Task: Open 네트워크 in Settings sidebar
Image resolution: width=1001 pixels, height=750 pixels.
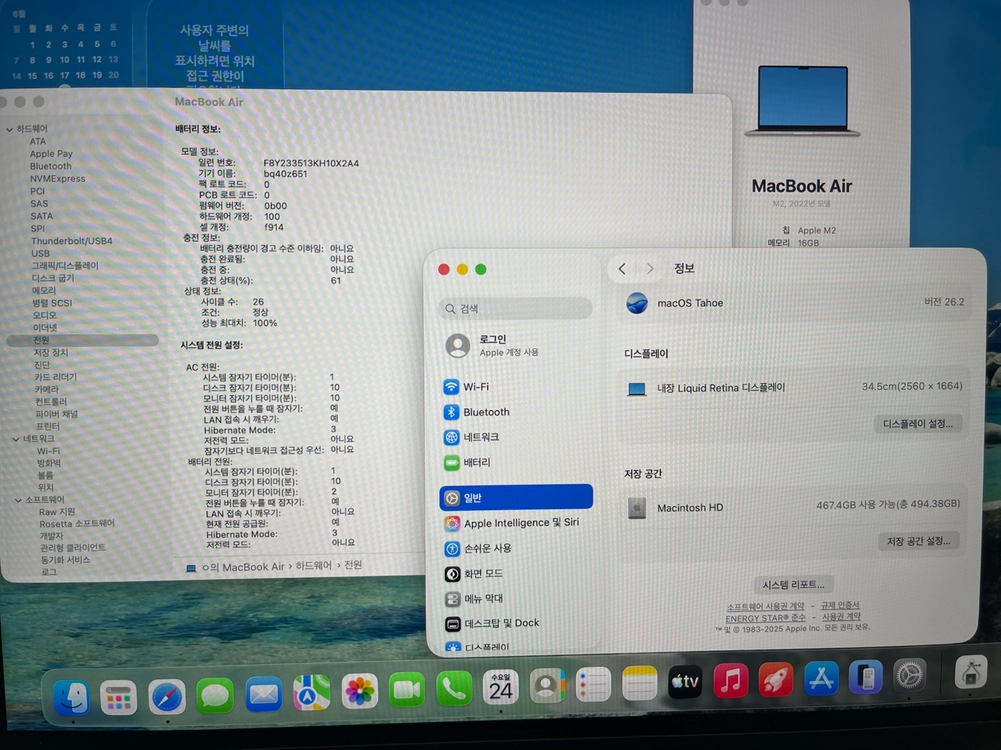Action: [516, 437]
